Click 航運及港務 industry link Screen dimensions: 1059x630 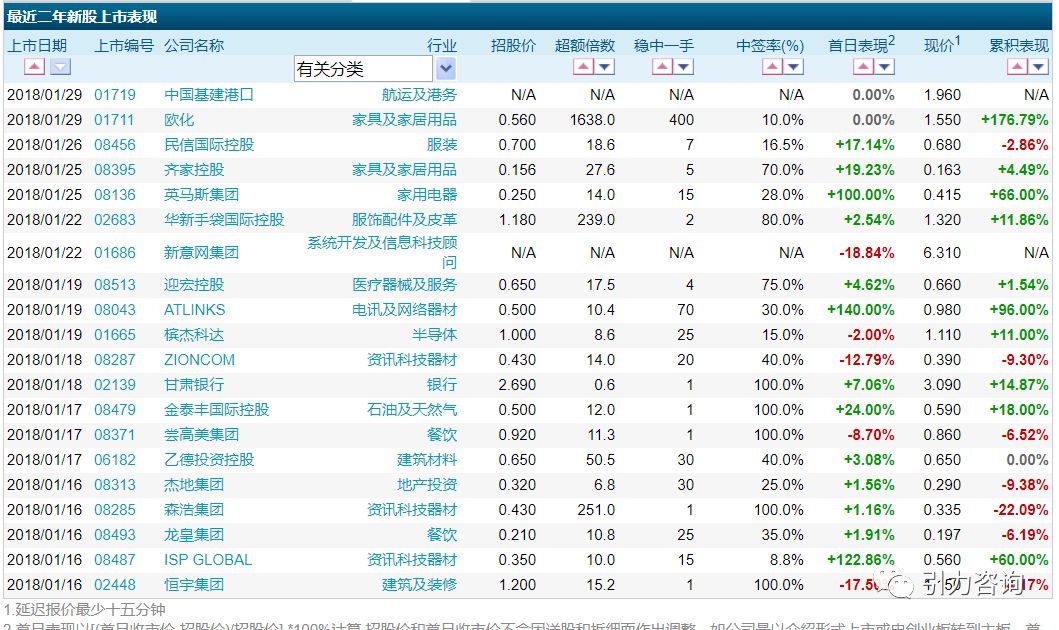coord(419,95)
